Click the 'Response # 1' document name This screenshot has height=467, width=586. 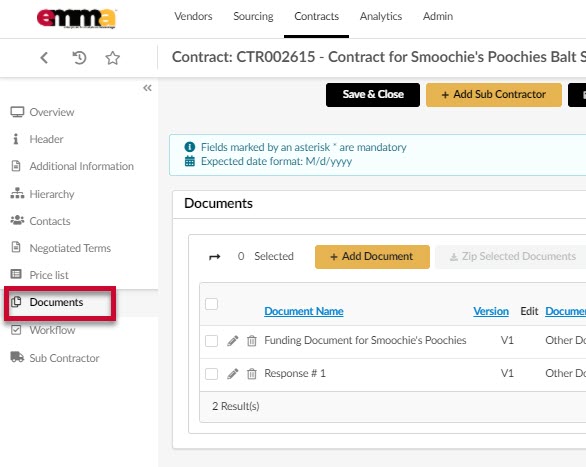pos(295,373)
